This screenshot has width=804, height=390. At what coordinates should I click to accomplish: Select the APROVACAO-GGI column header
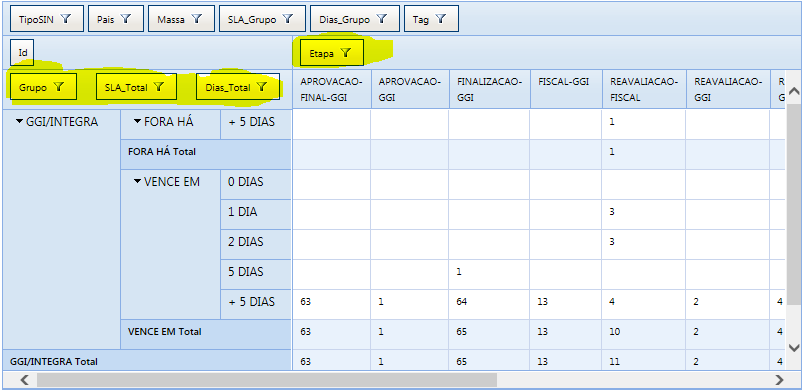[x=410, y=89]
